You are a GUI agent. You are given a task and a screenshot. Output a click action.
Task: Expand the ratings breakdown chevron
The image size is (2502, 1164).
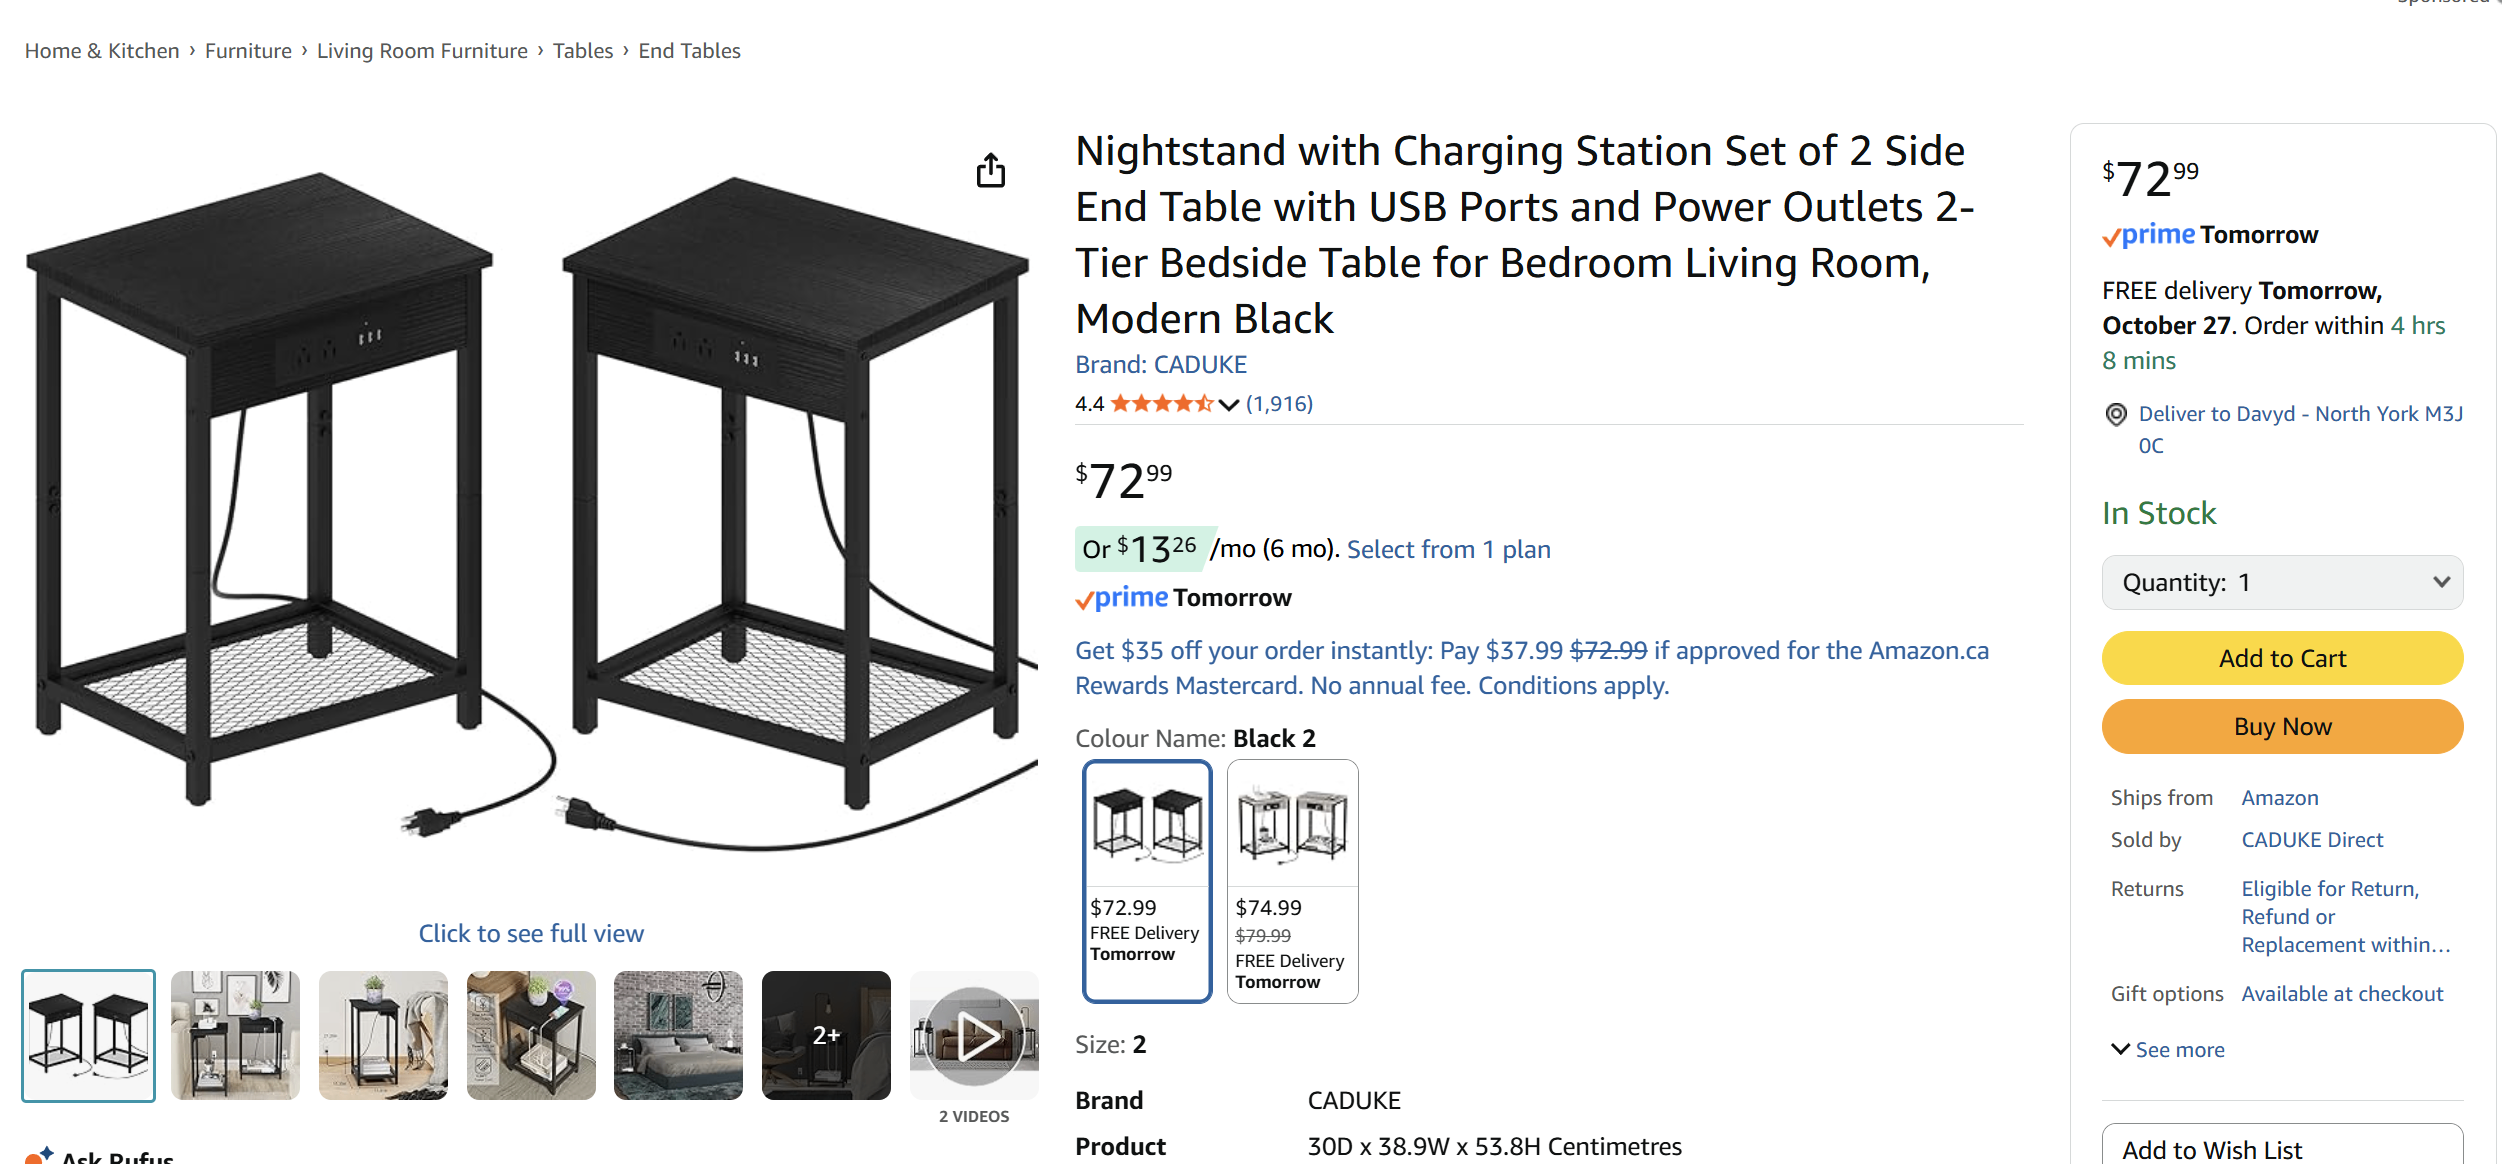tap(1227, 404)
